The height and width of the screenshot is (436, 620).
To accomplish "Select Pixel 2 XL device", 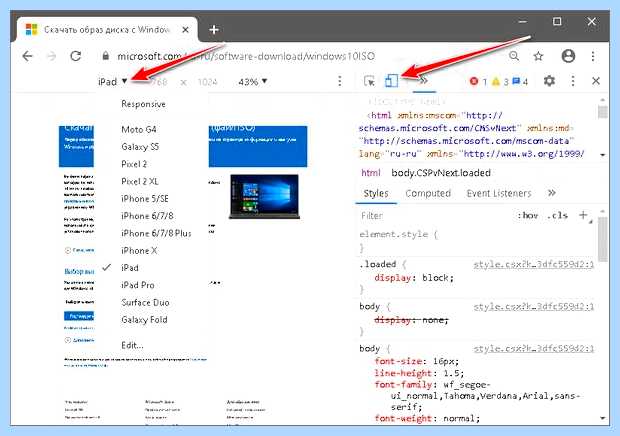I will 140,181.
